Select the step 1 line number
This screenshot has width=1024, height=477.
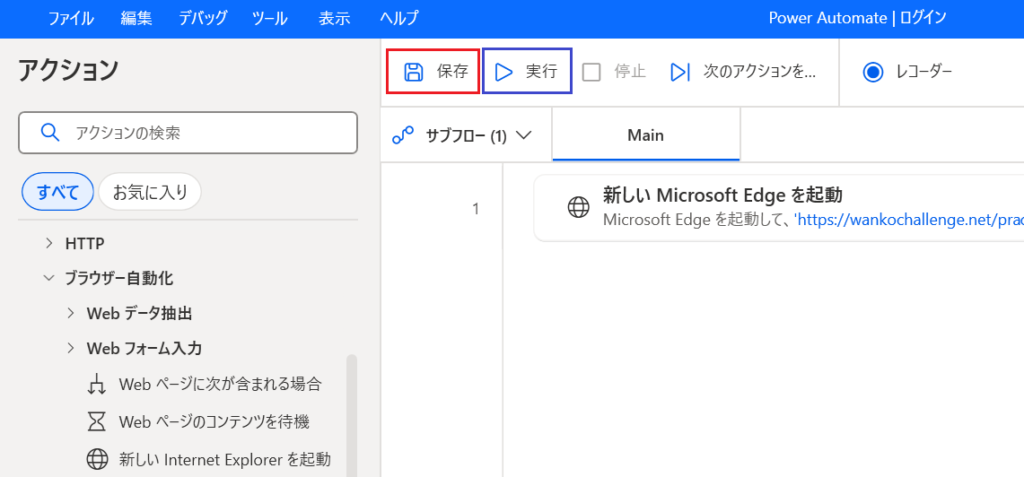pyautogui.click(x=475, y=209)
